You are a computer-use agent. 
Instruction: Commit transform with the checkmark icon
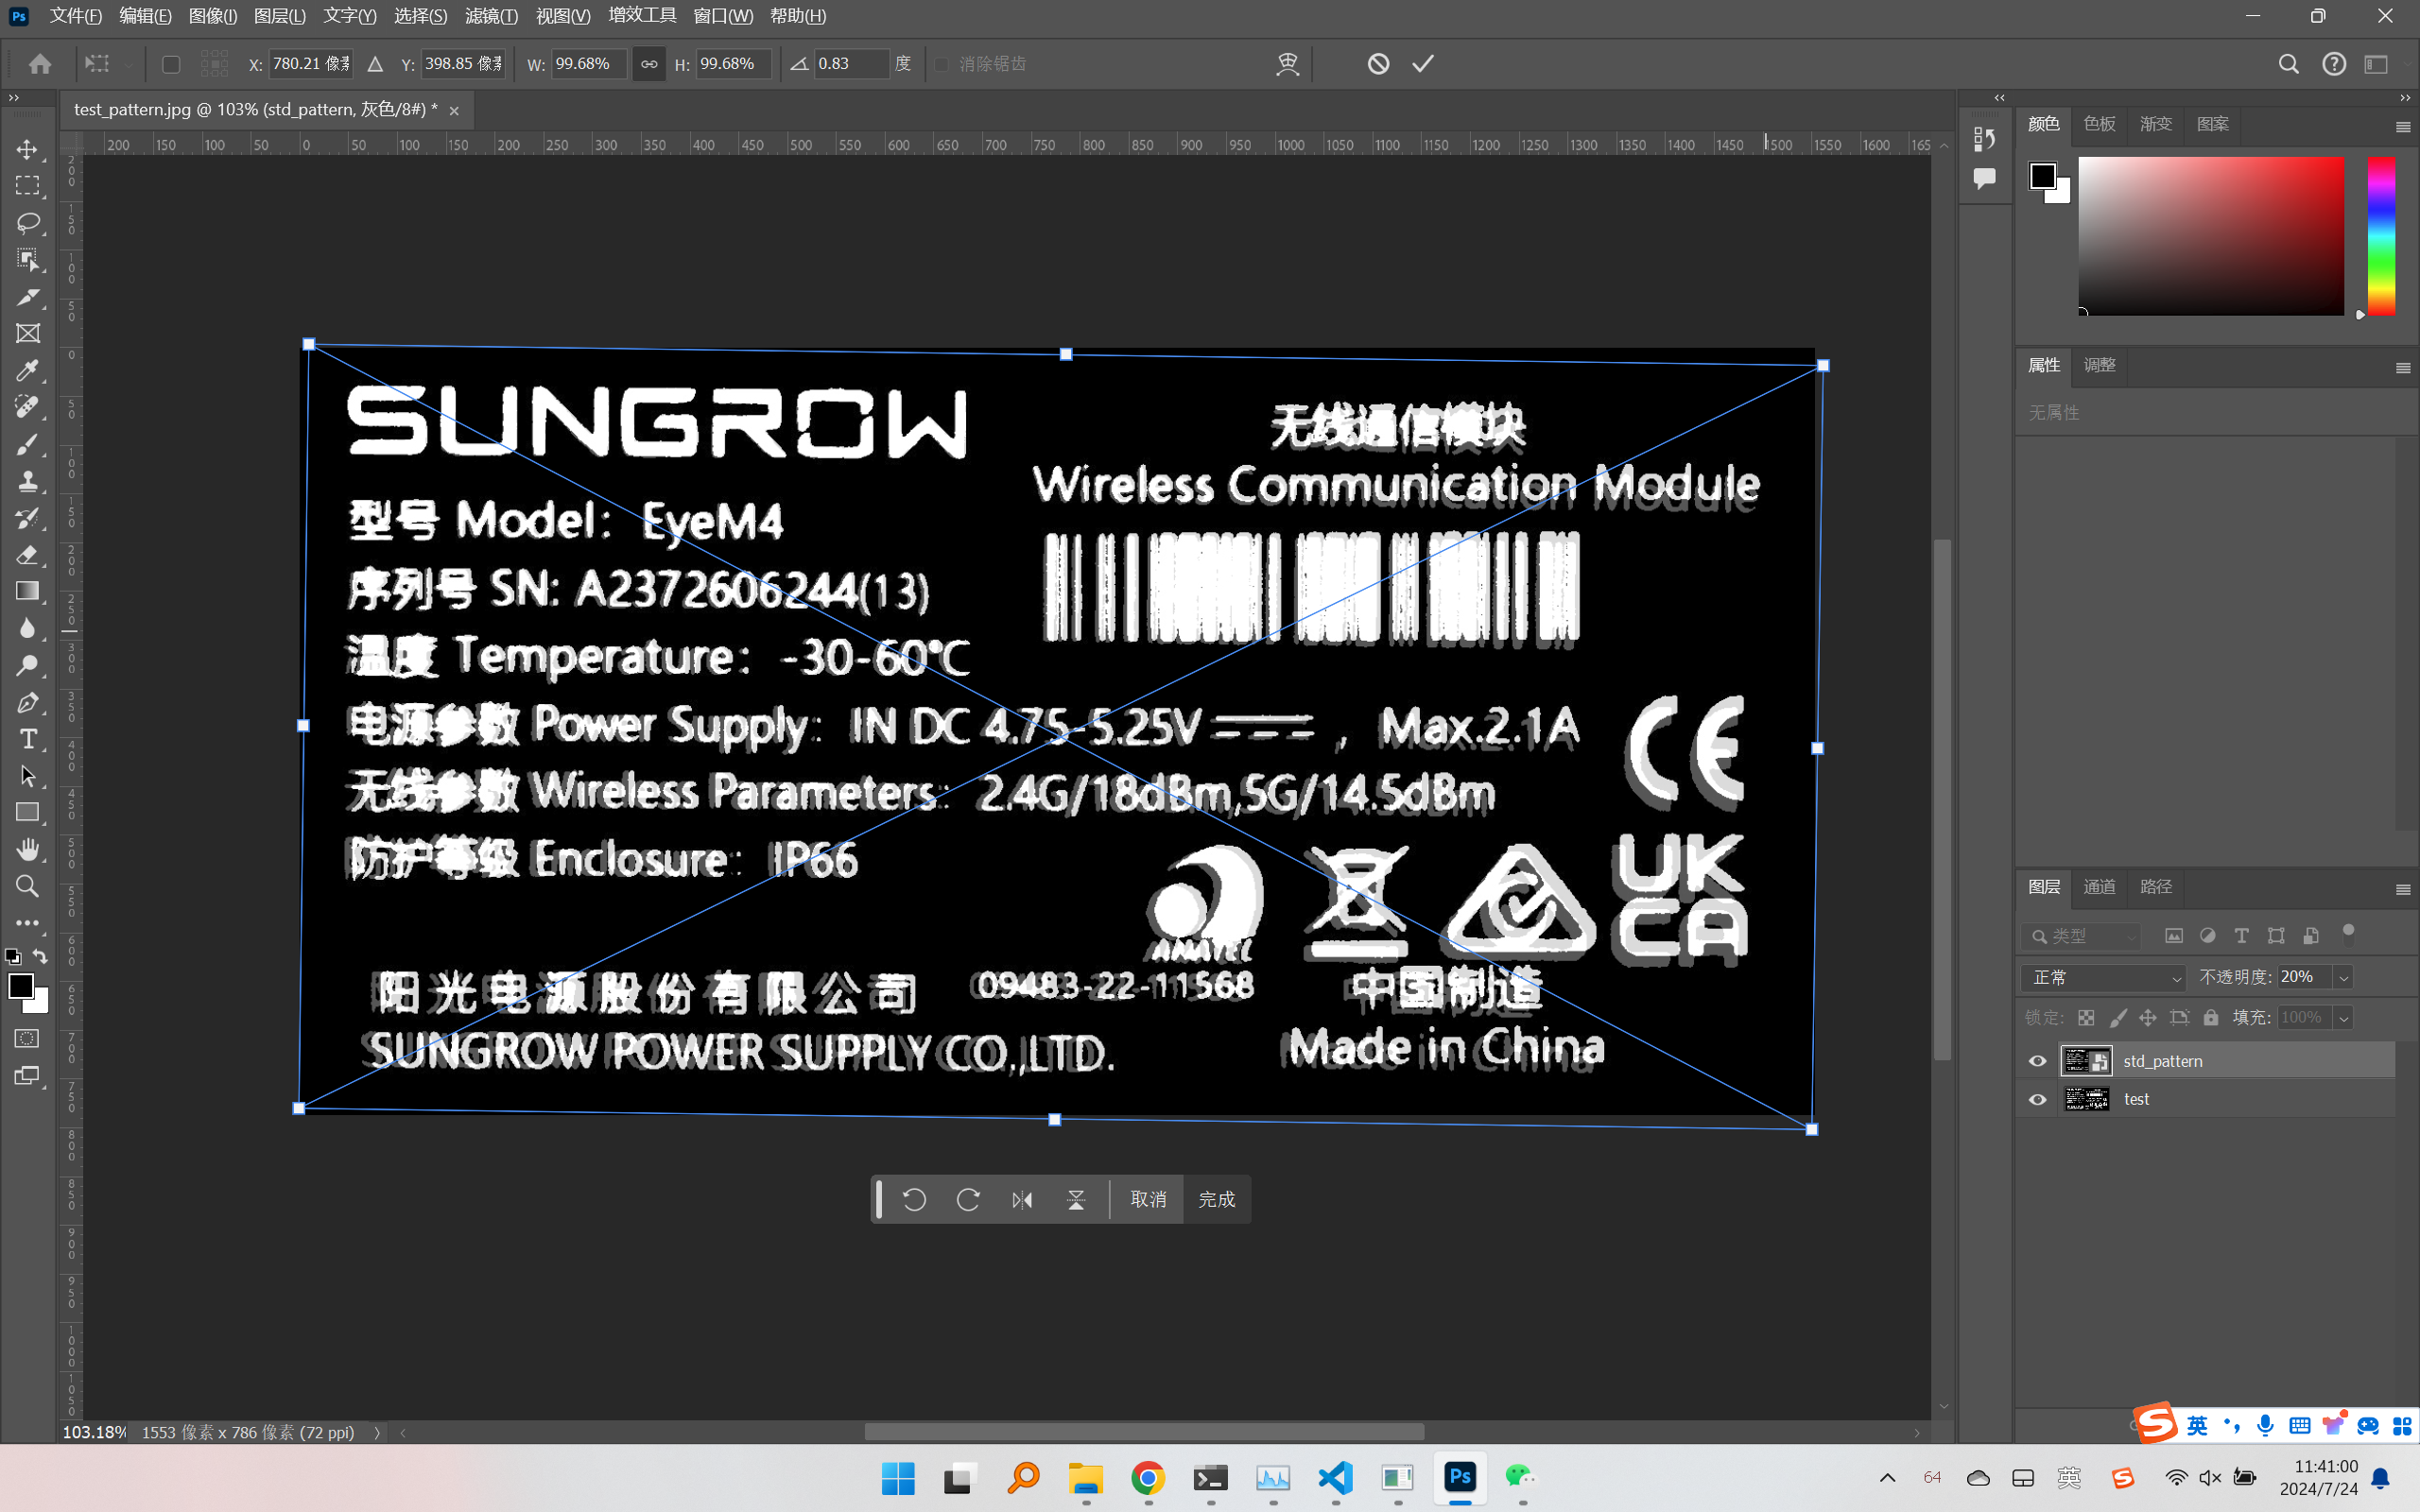(1423, 64)
